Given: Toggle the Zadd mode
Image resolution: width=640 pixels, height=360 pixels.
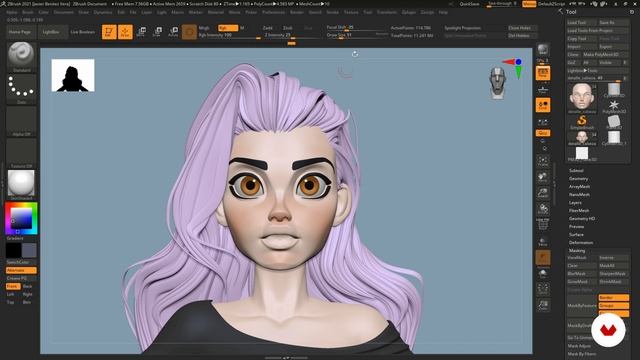Looking at the screenshot, I should coord(268,28).
